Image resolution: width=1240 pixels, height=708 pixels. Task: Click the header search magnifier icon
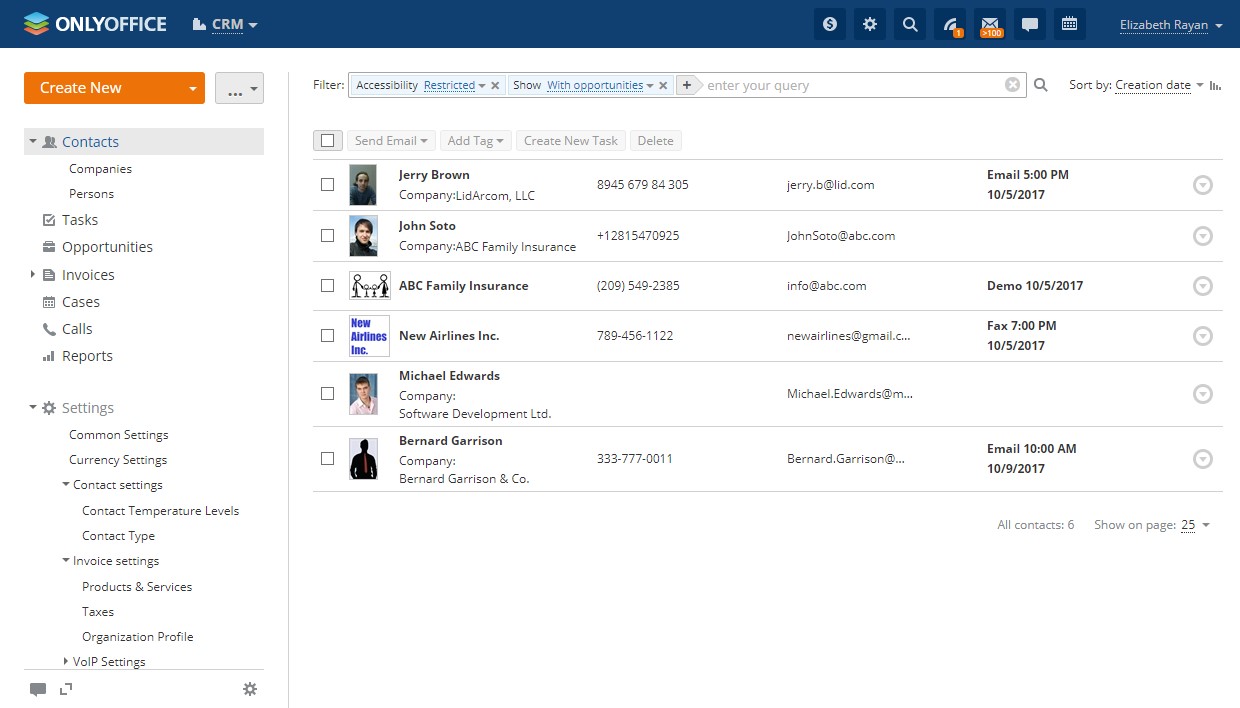(910, 25)
